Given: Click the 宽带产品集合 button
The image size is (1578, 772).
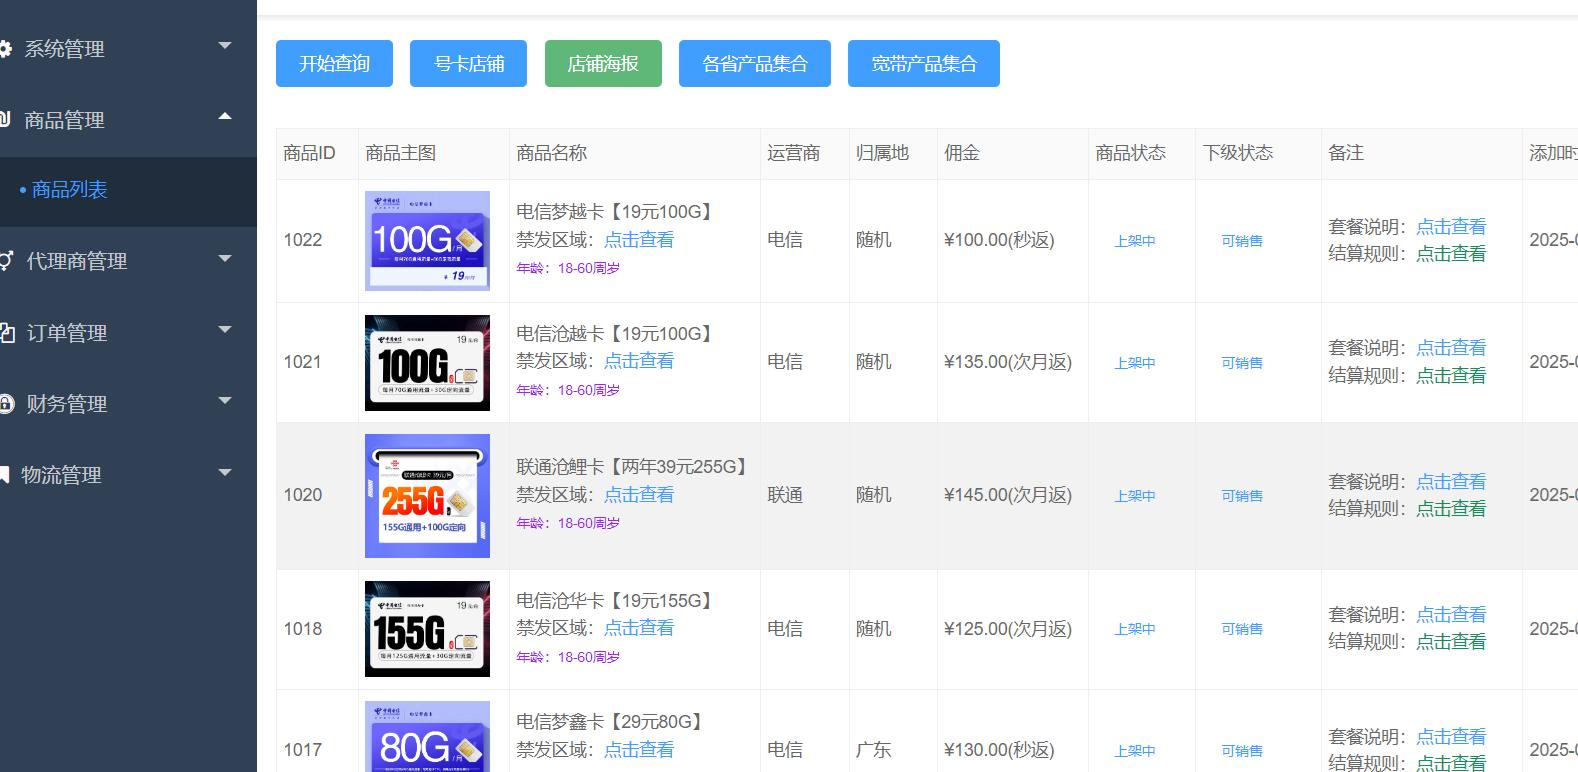Looking at the screenshot, I should coord(924,64).
